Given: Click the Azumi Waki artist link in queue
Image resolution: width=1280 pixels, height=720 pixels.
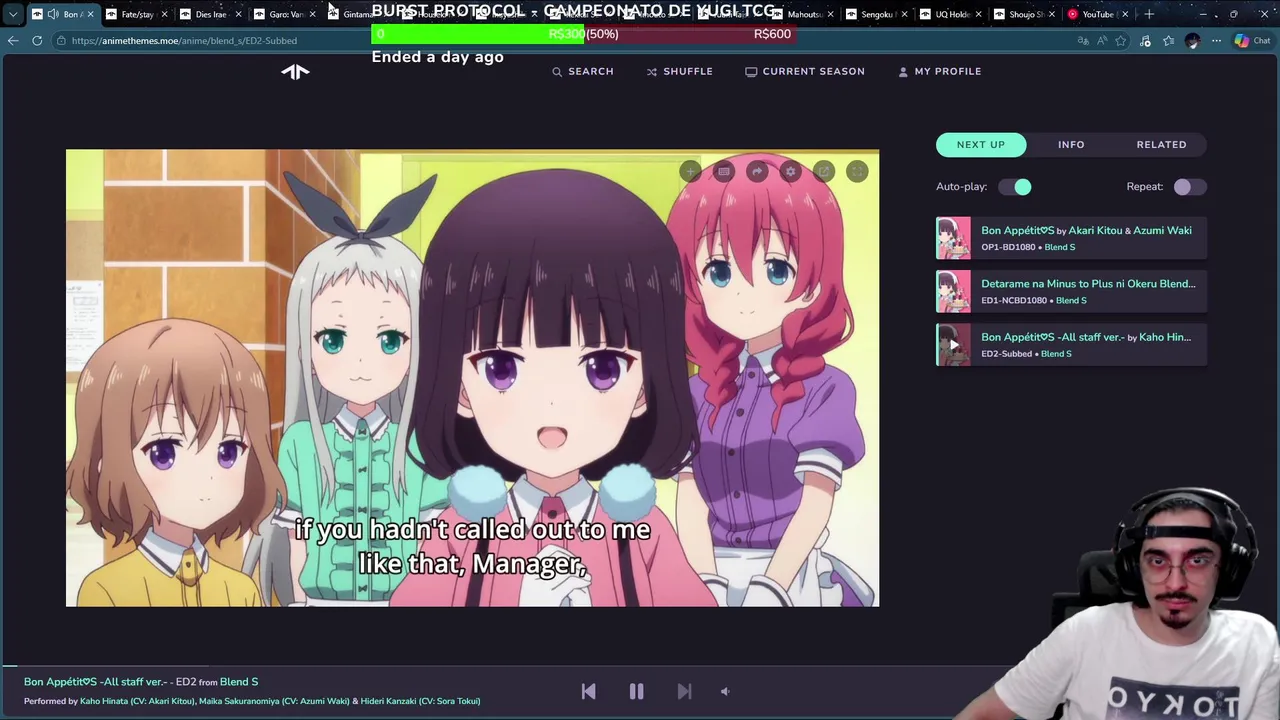Looking at the screenshot, I should (x=1162, y=231).
